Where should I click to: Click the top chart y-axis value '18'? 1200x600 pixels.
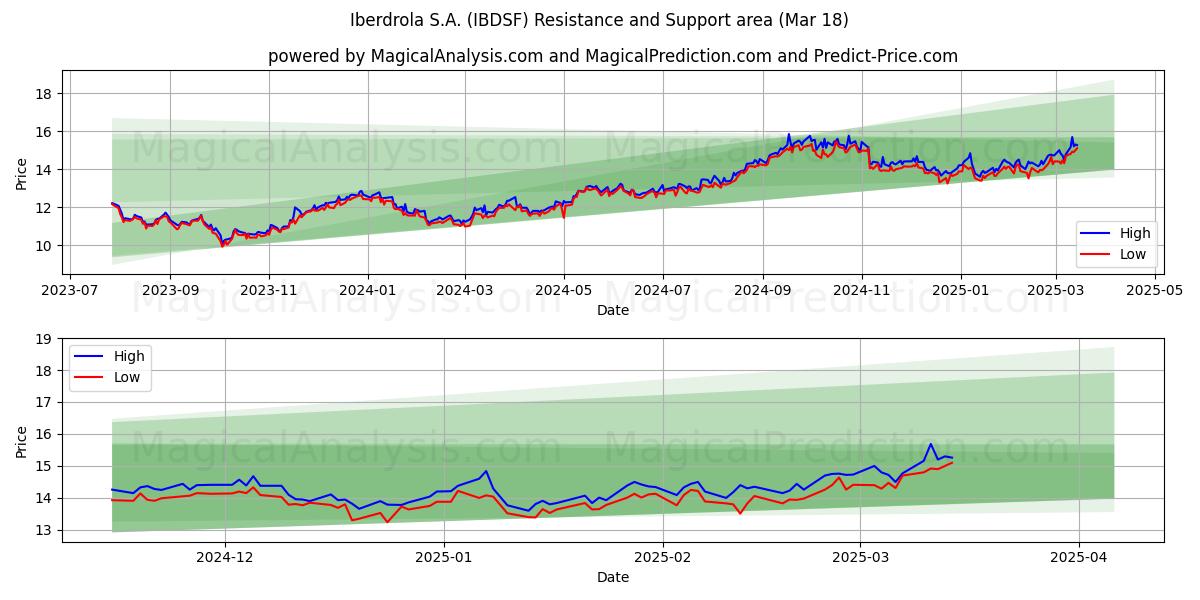click(x=45, y=94)
